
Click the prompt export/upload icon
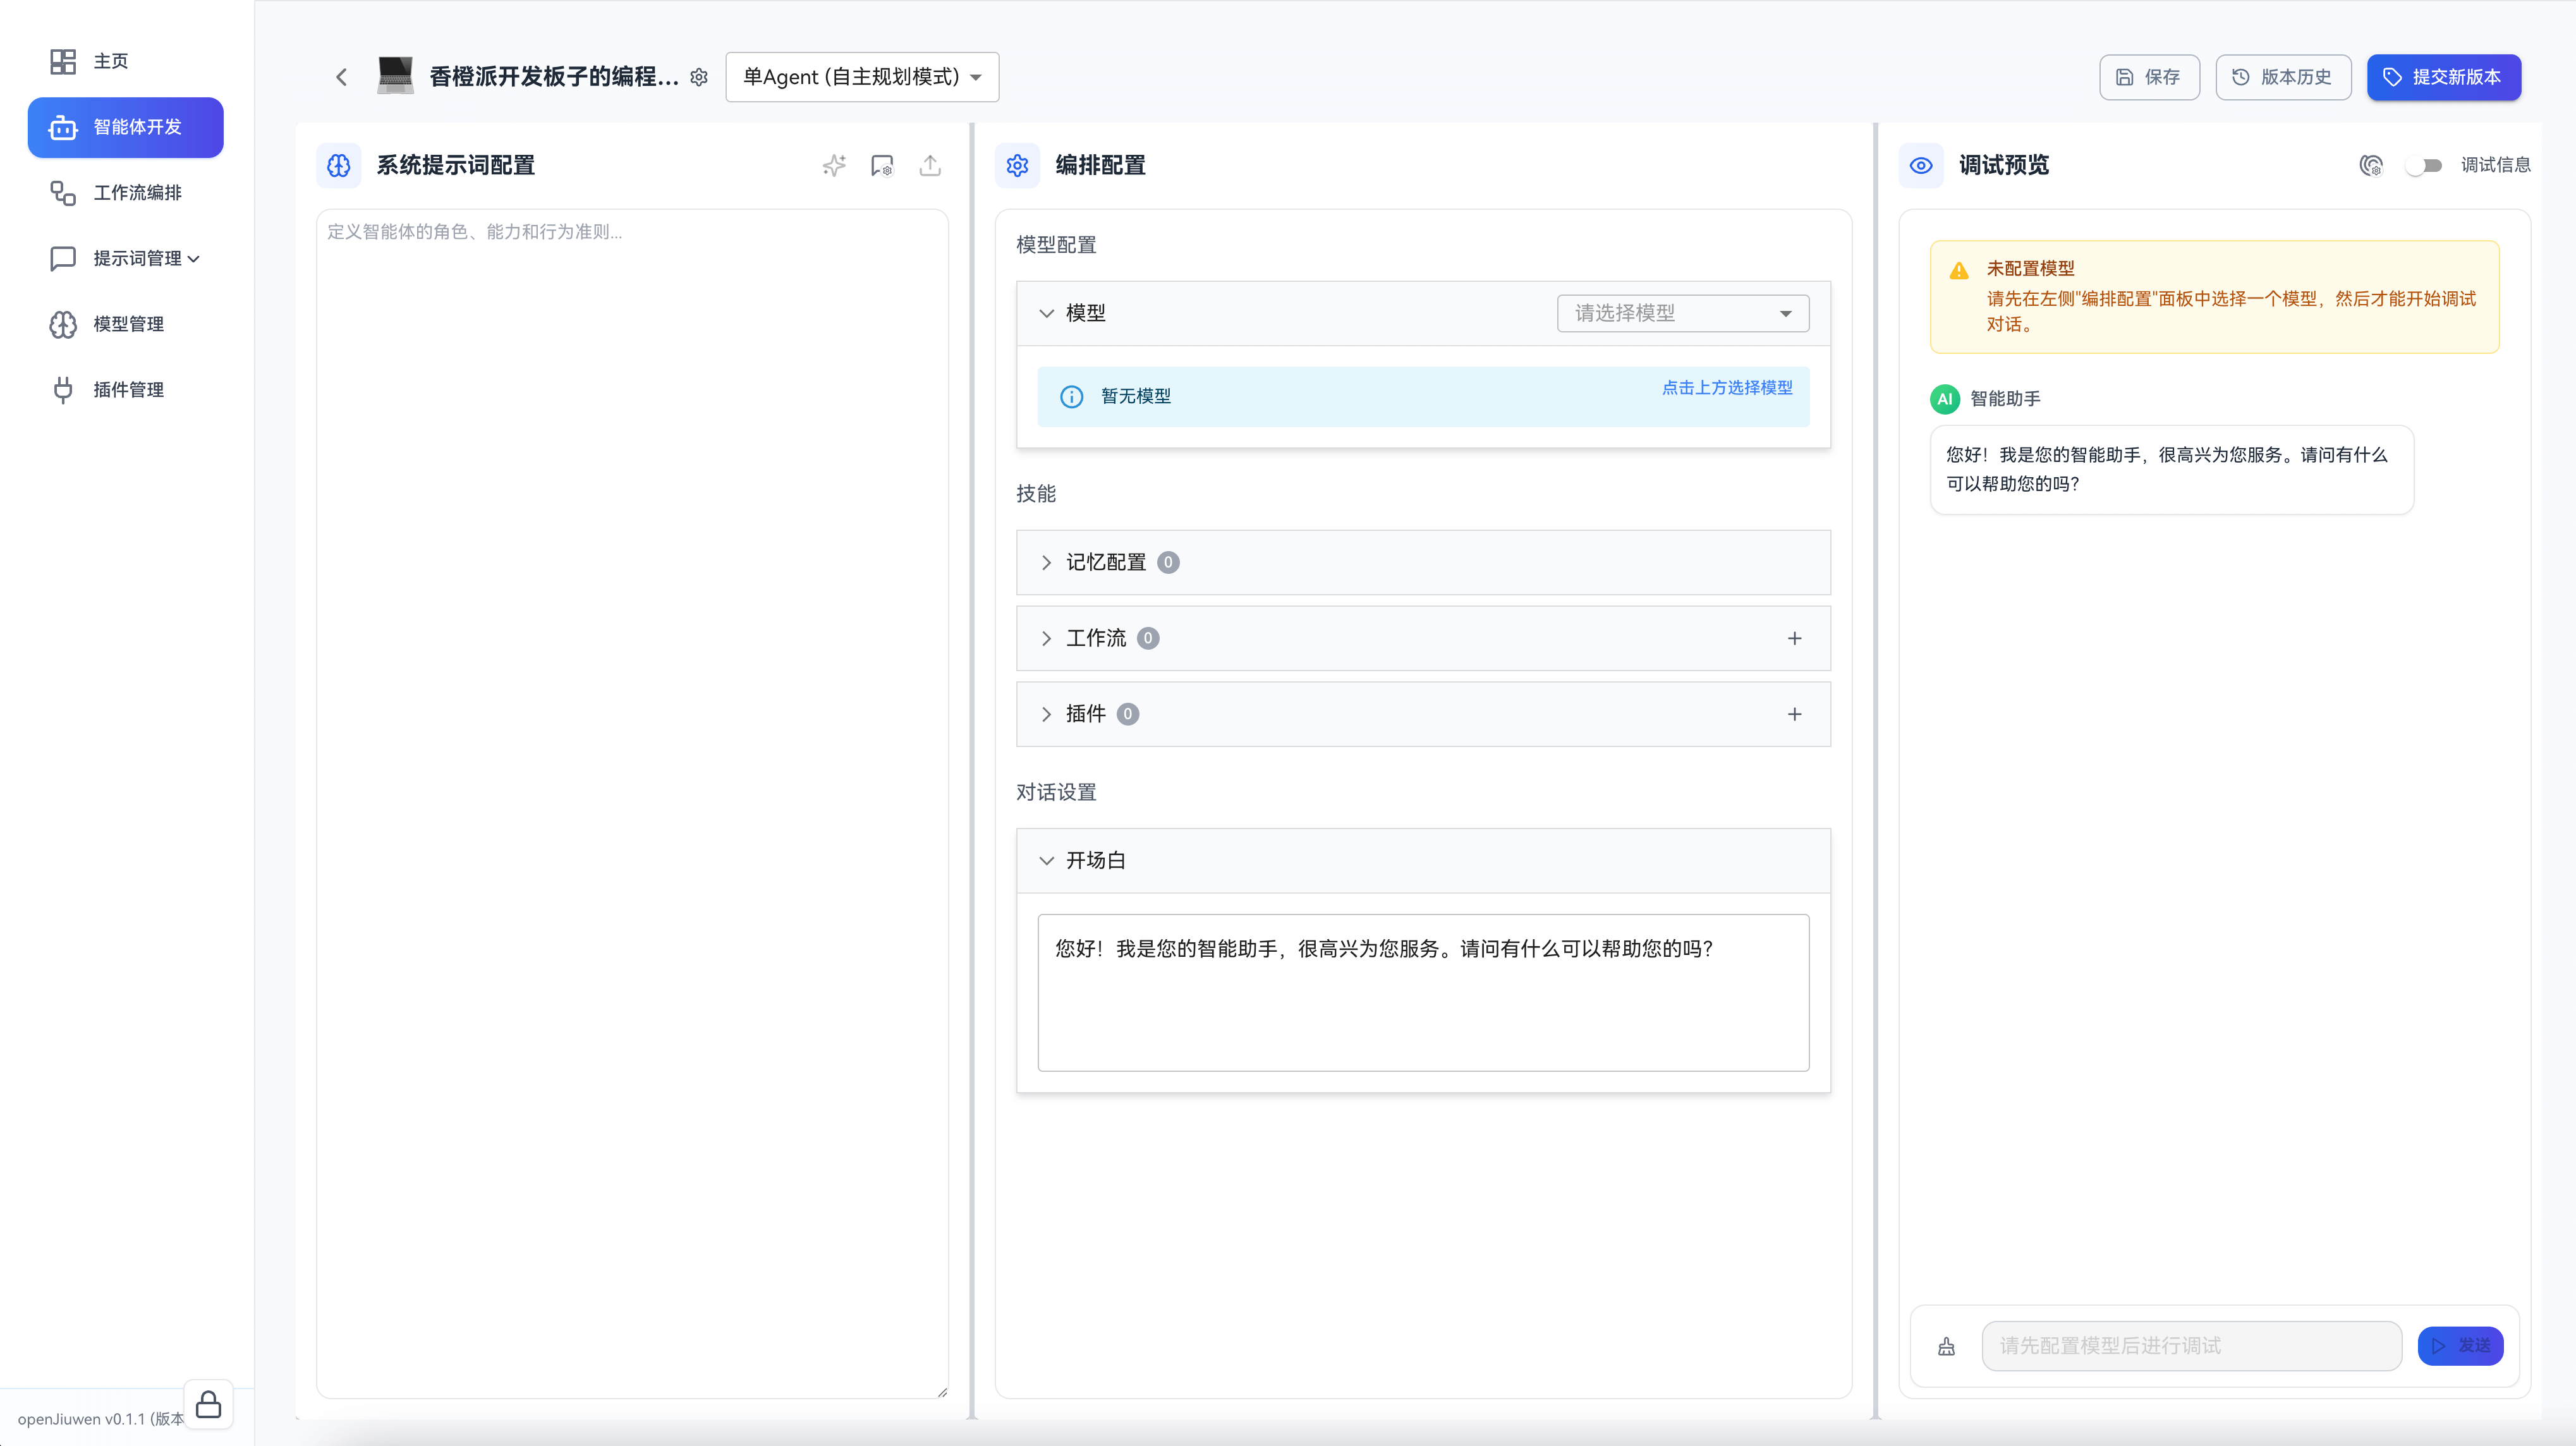[930, 165]
